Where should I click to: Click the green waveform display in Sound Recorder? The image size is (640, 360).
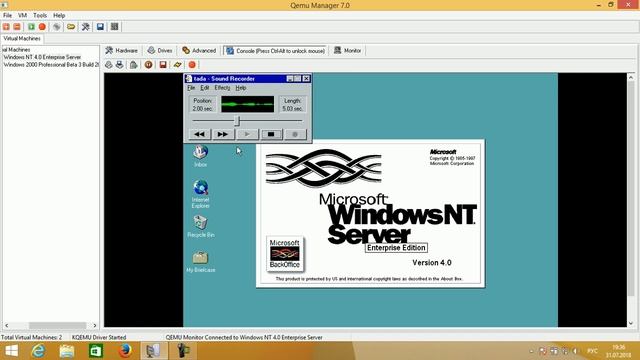click(248, 104)
